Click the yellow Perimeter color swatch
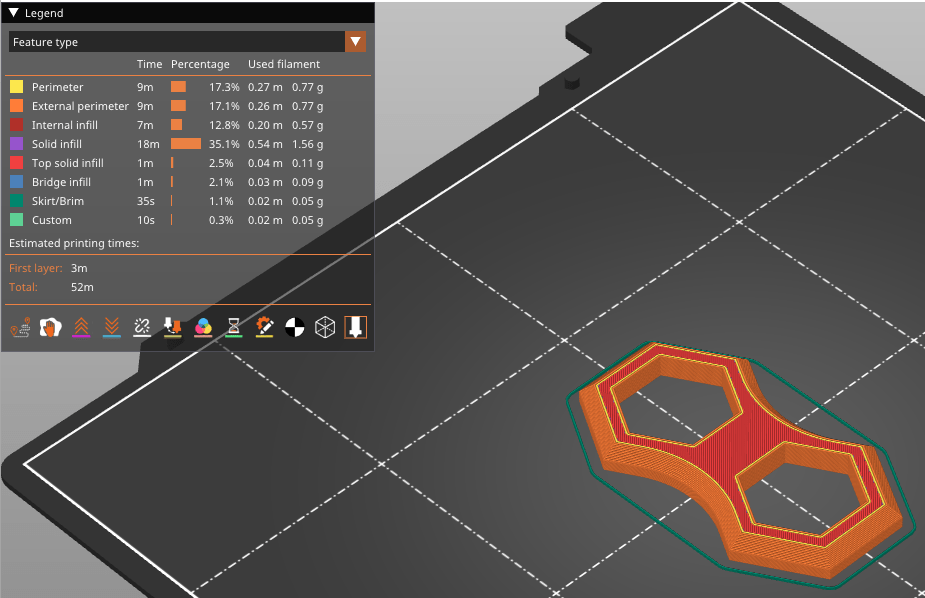The image size is (925, 598). [x=17, y=87]
